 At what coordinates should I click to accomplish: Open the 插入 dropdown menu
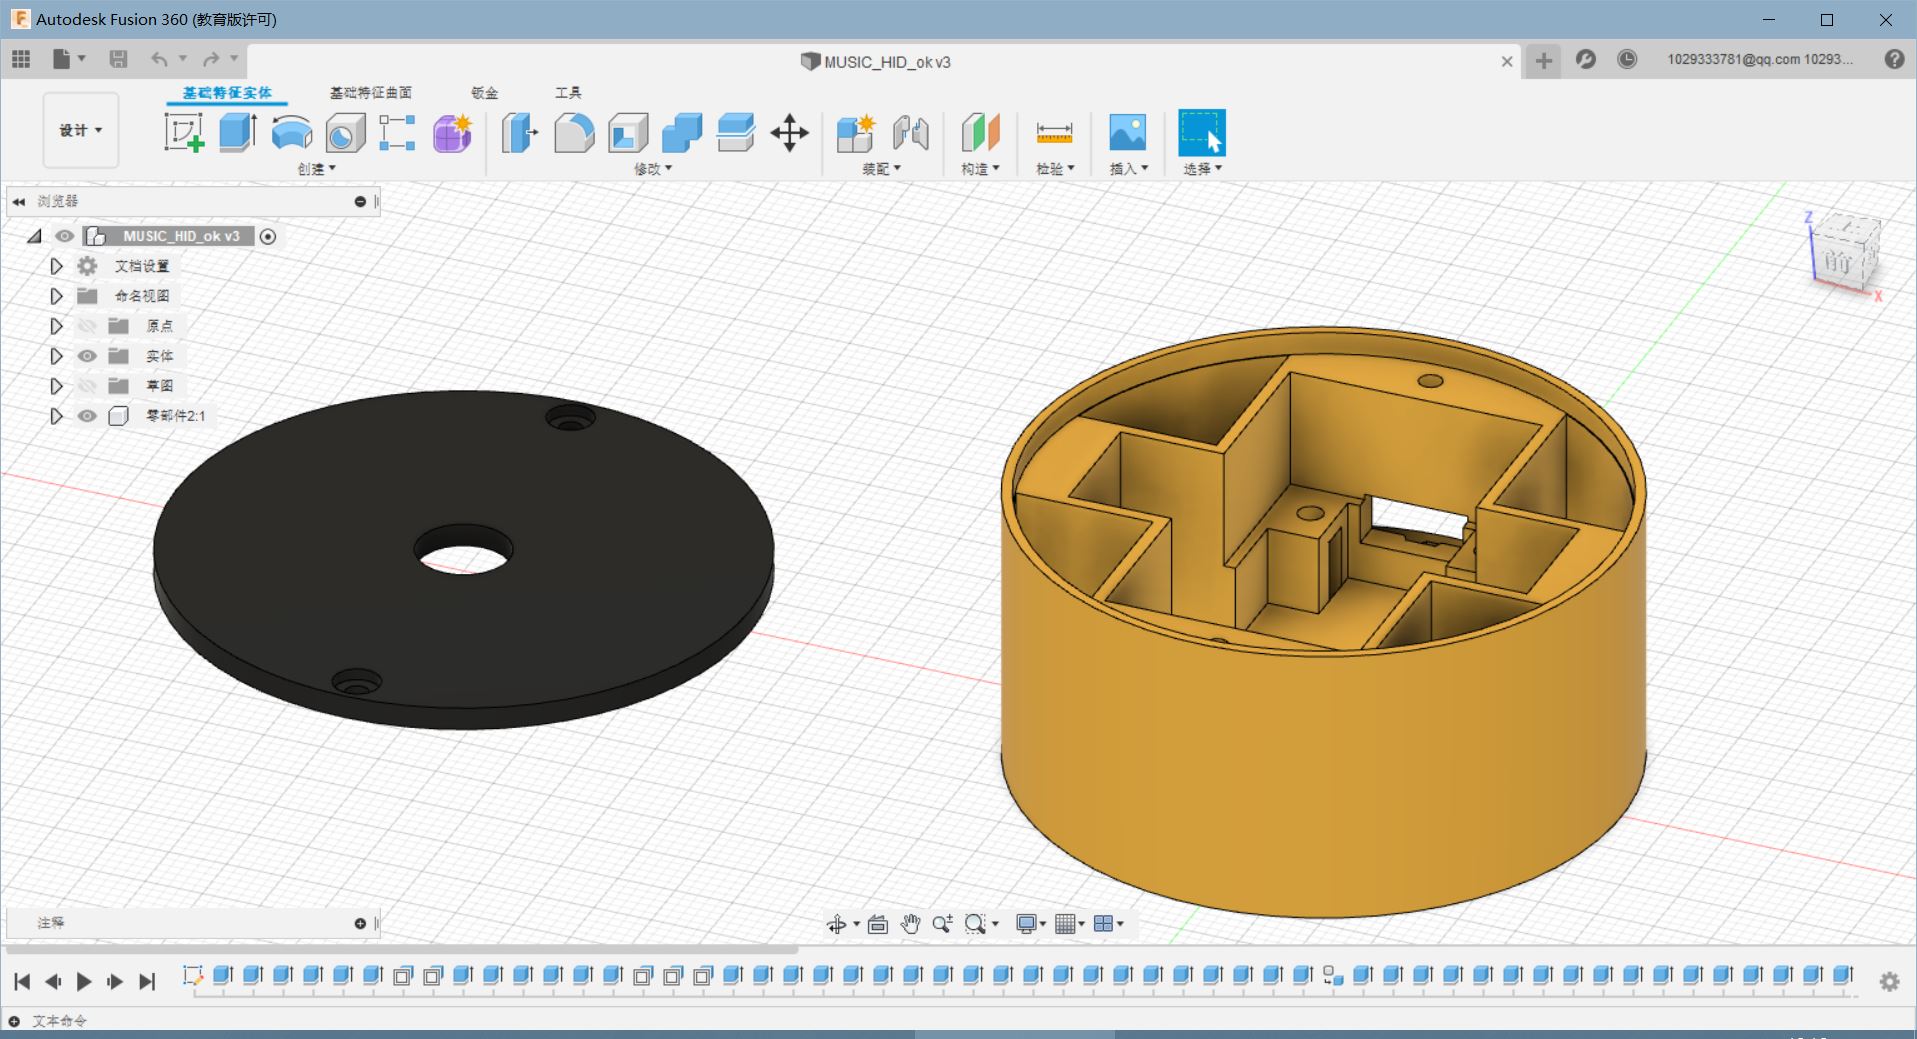1129,169
